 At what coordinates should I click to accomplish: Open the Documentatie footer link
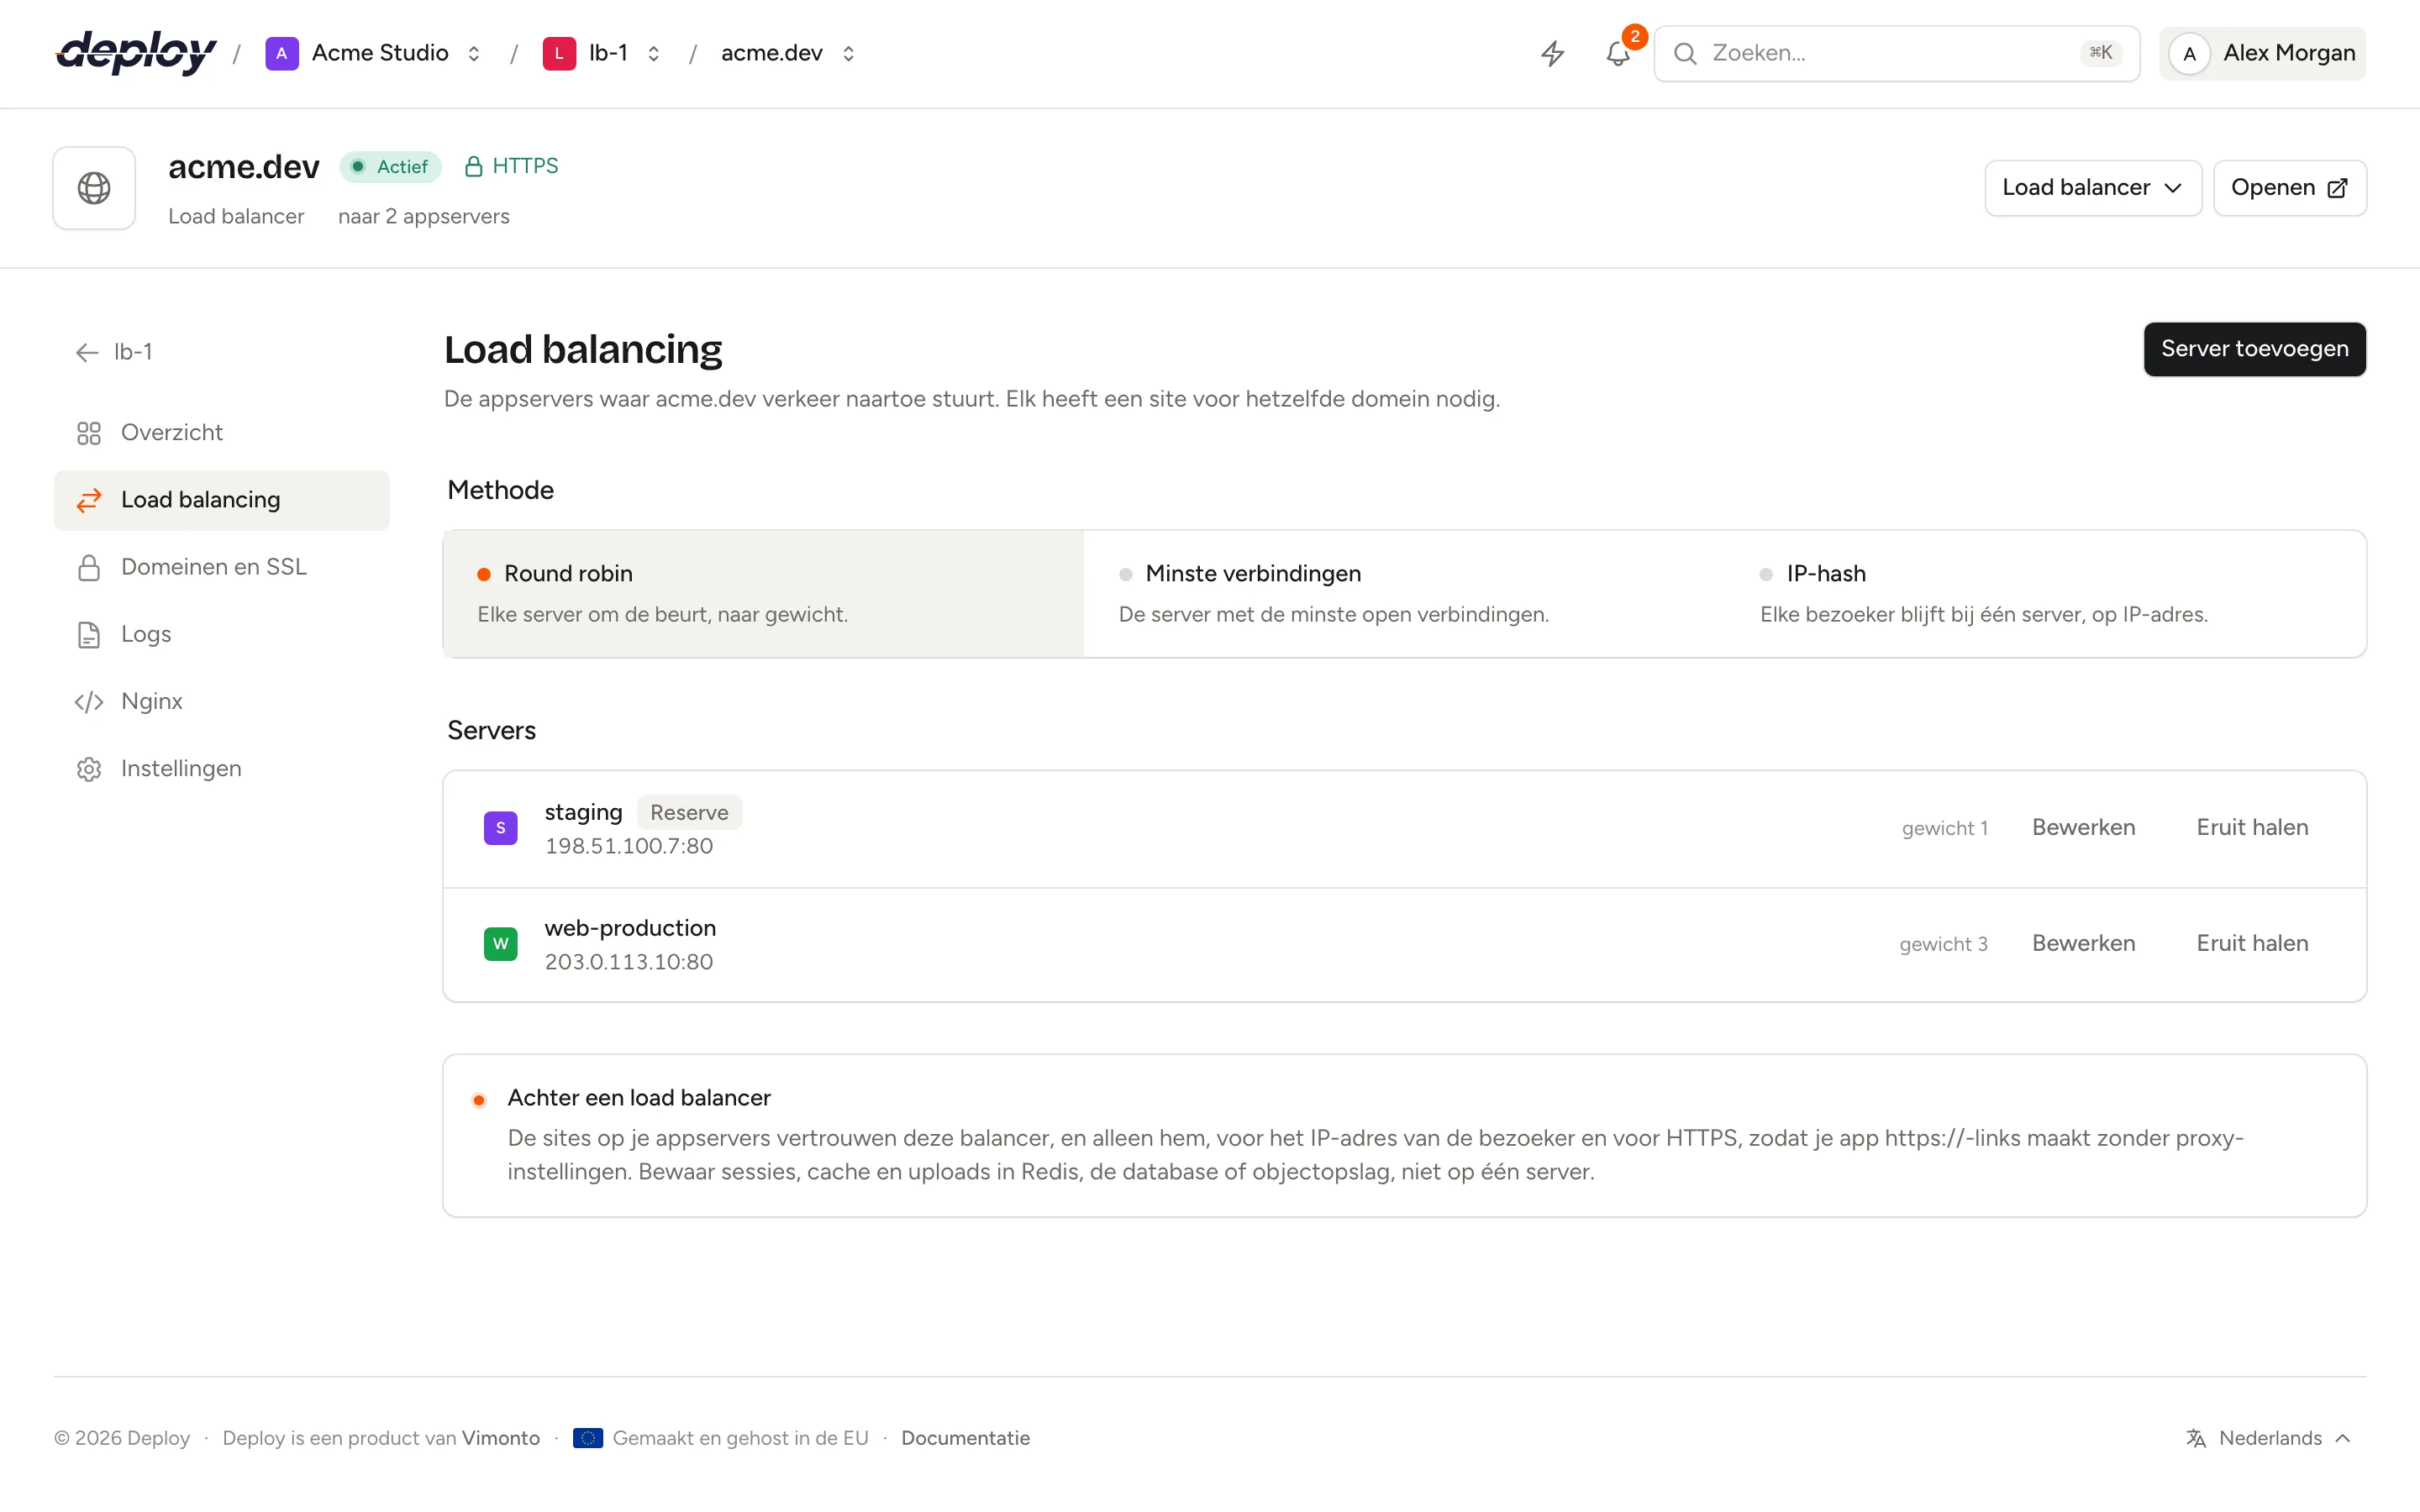(x=965, y=1438)
